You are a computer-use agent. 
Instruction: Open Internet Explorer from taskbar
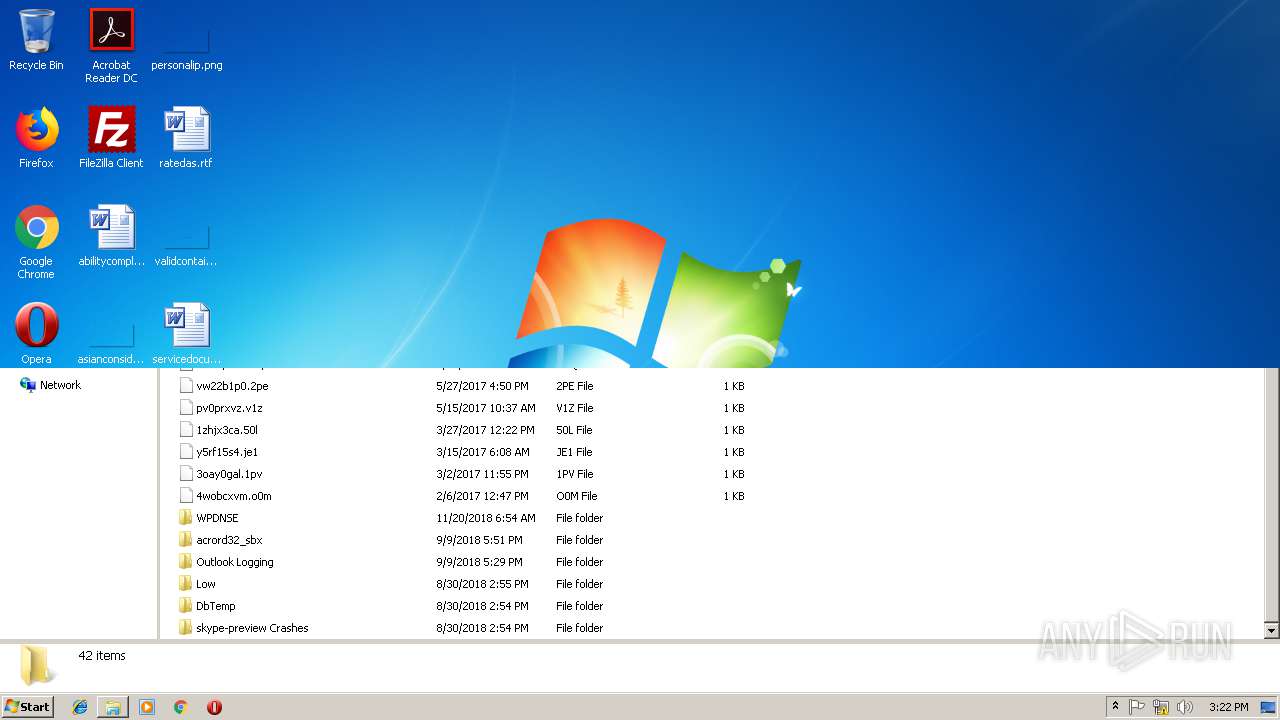[x=80, y=707]
